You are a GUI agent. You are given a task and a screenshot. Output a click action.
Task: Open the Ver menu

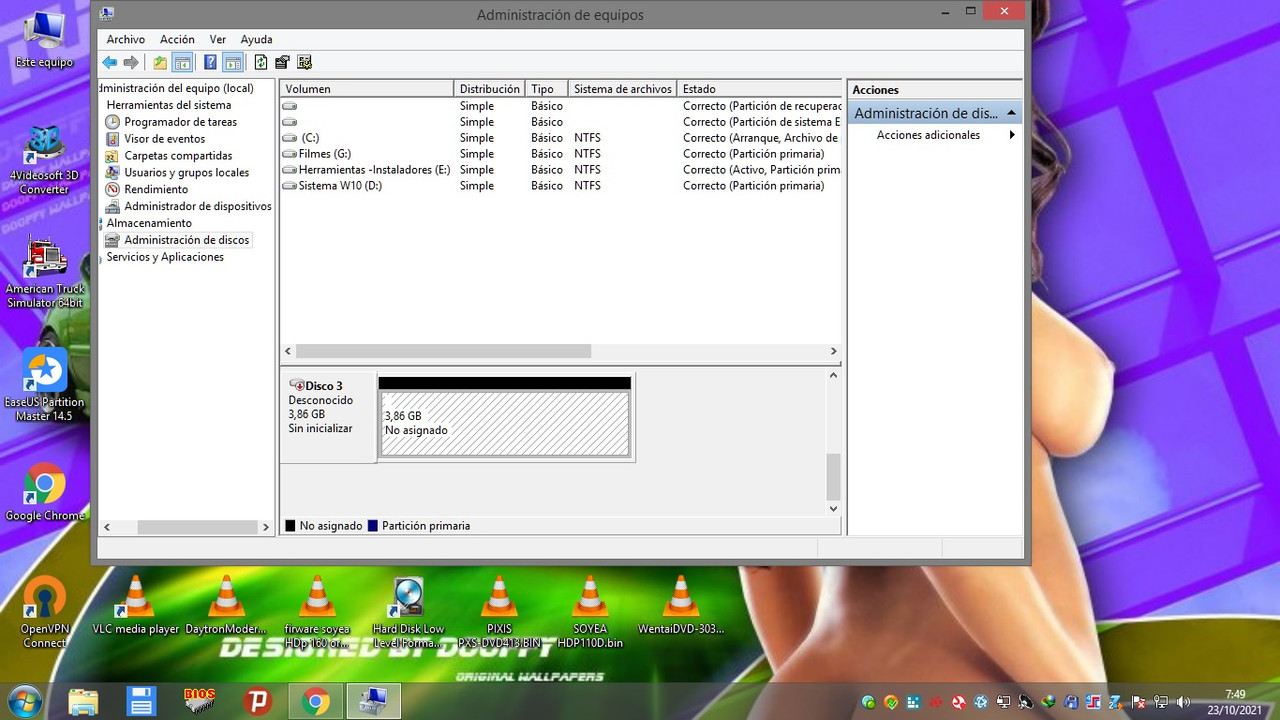tap(218, 39)
